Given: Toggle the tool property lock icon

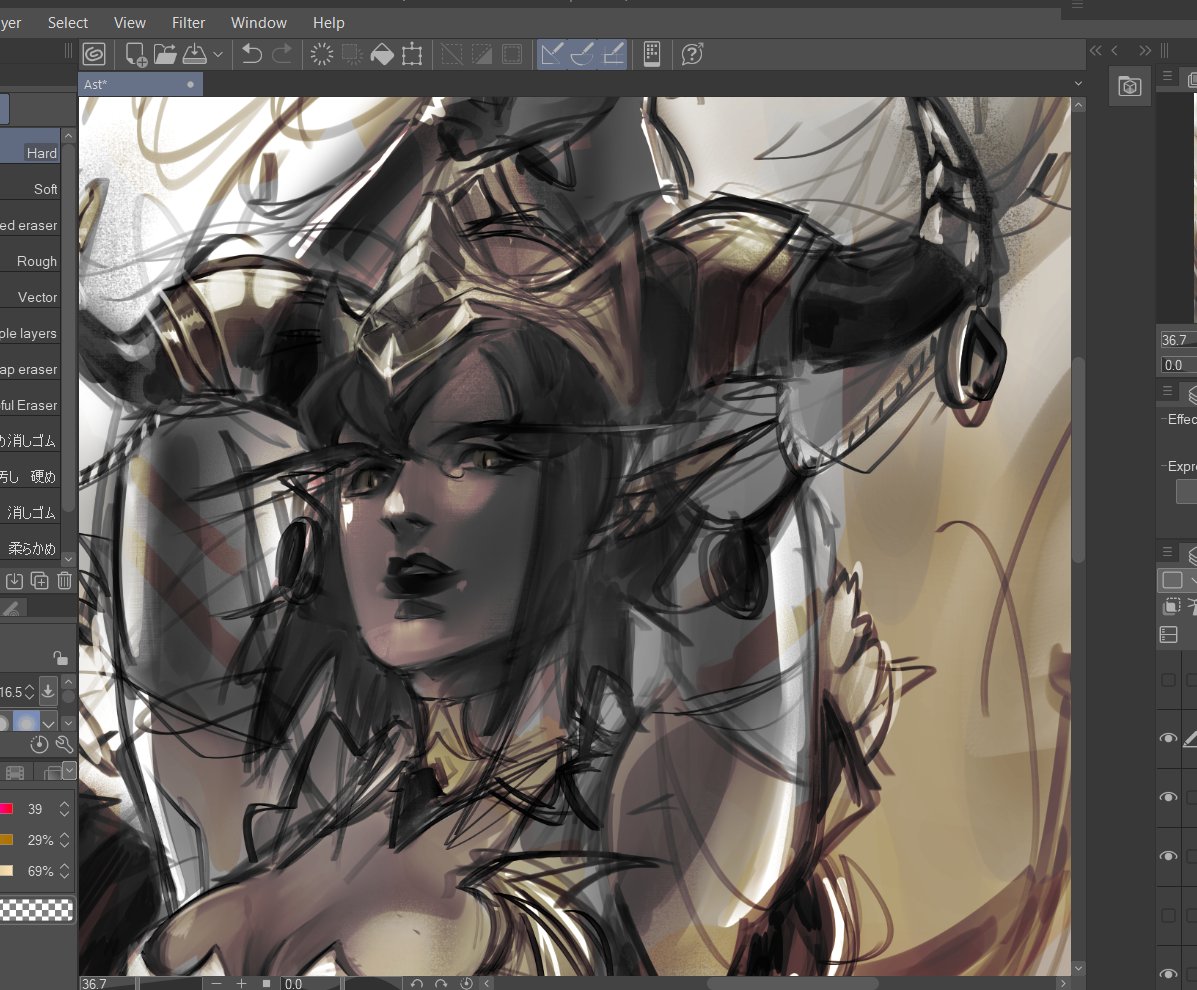Looking at the screenshot, I should point(60,658).
